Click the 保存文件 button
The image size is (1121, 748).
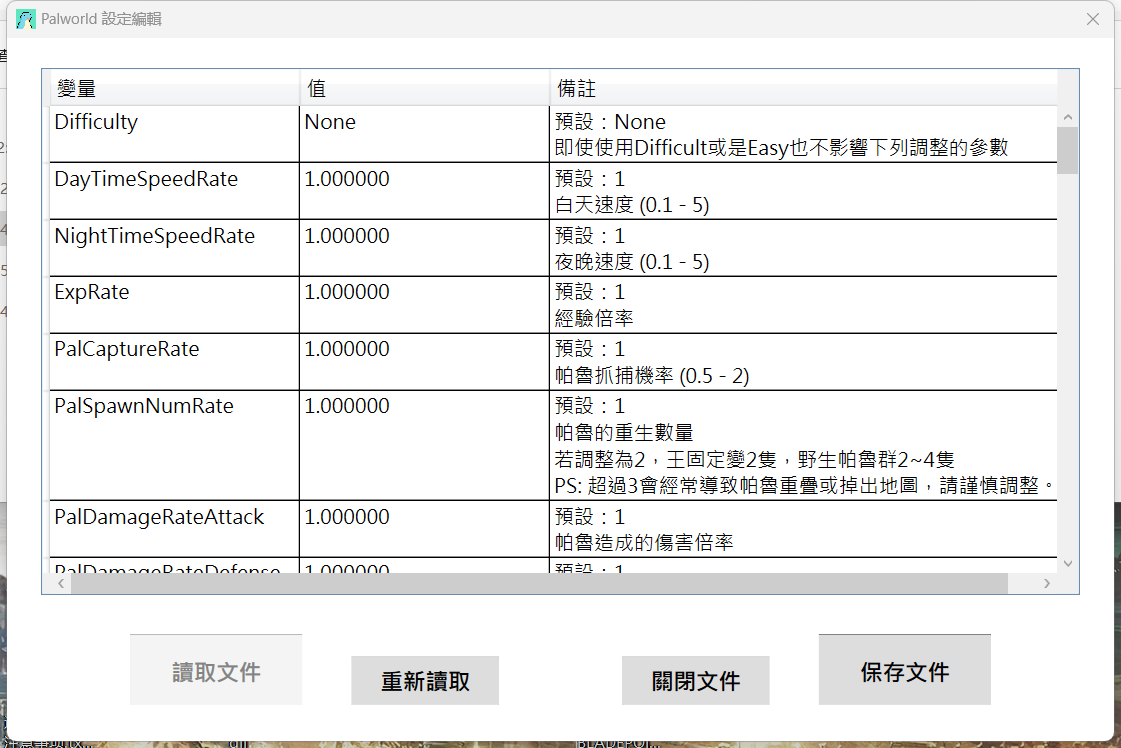tap(904, 670)
